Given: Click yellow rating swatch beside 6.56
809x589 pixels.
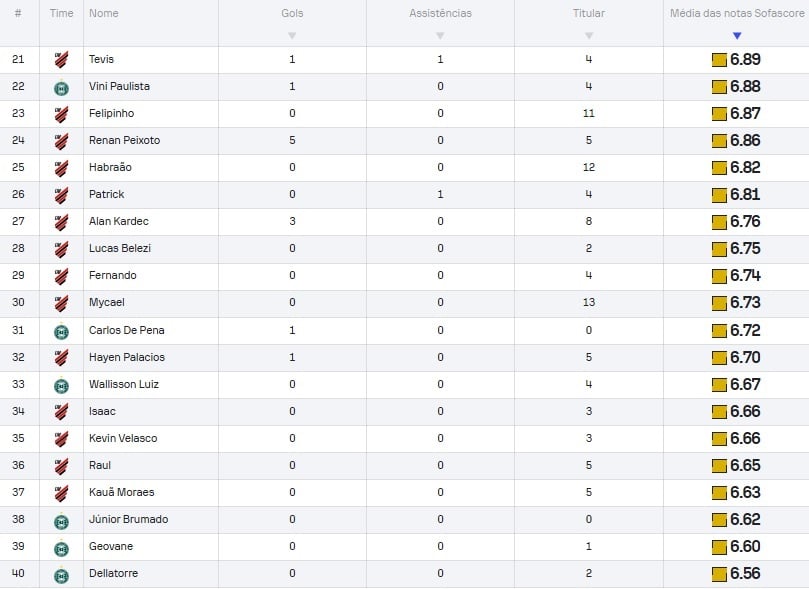Looking at the screenshot, I should click(719, 574).
